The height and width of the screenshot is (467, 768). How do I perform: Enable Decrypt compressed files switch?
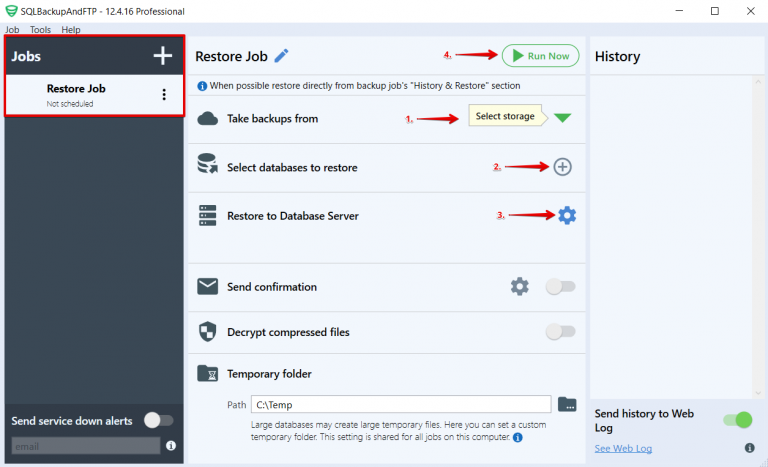560,332
